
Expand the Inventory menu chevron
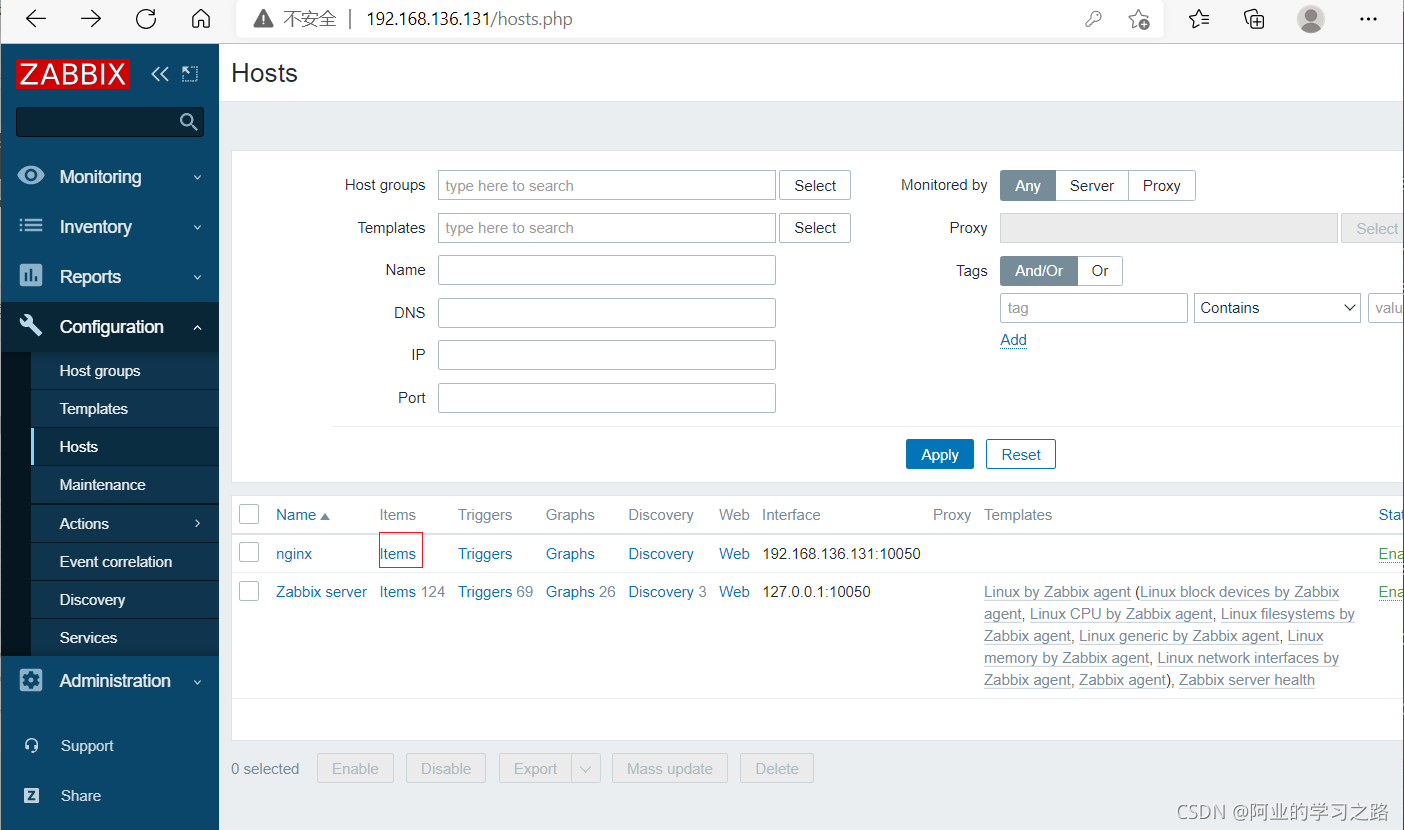(197, 227)
